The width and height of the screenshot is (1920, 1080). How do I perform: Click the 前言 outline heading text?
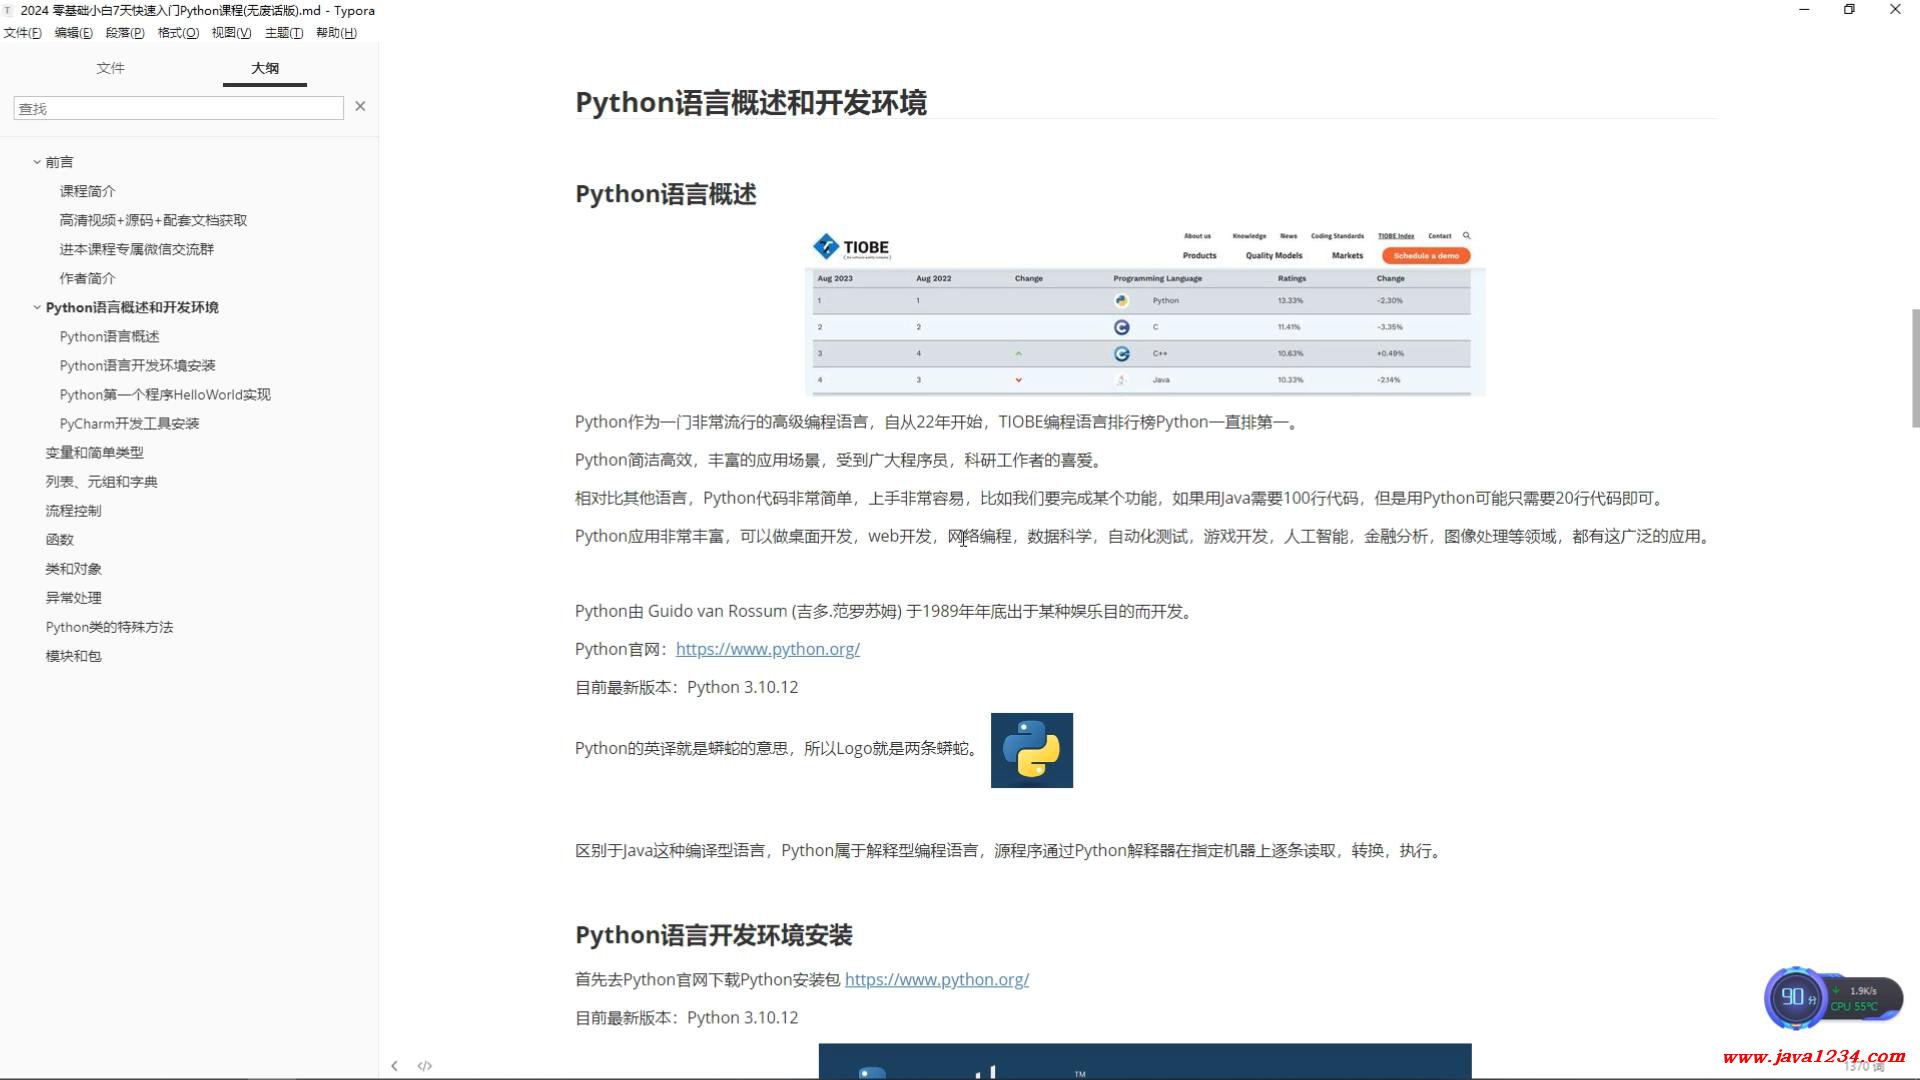59,162
